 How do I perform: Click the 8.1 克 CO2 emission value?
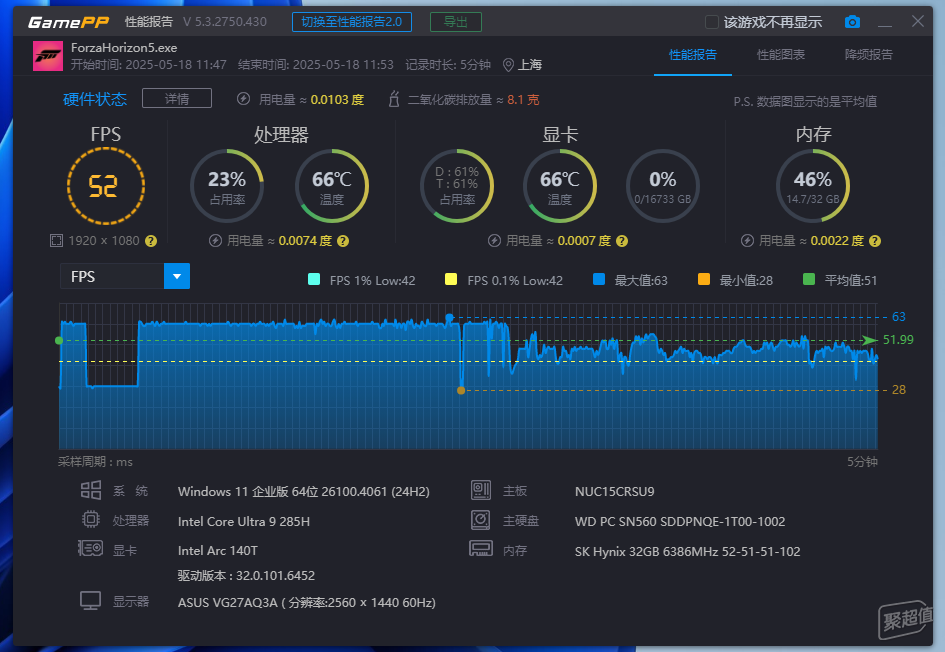[523, 99]
